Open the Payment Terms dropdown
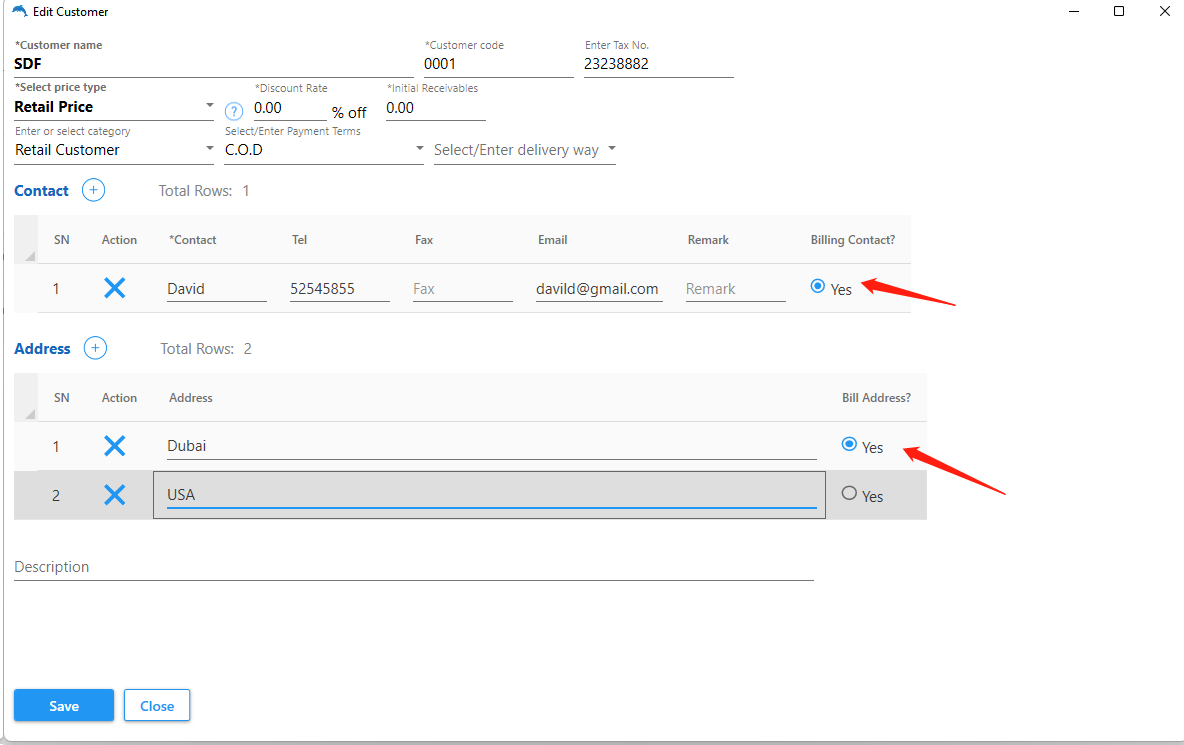 pyautogui.click(x=419, y=149)
